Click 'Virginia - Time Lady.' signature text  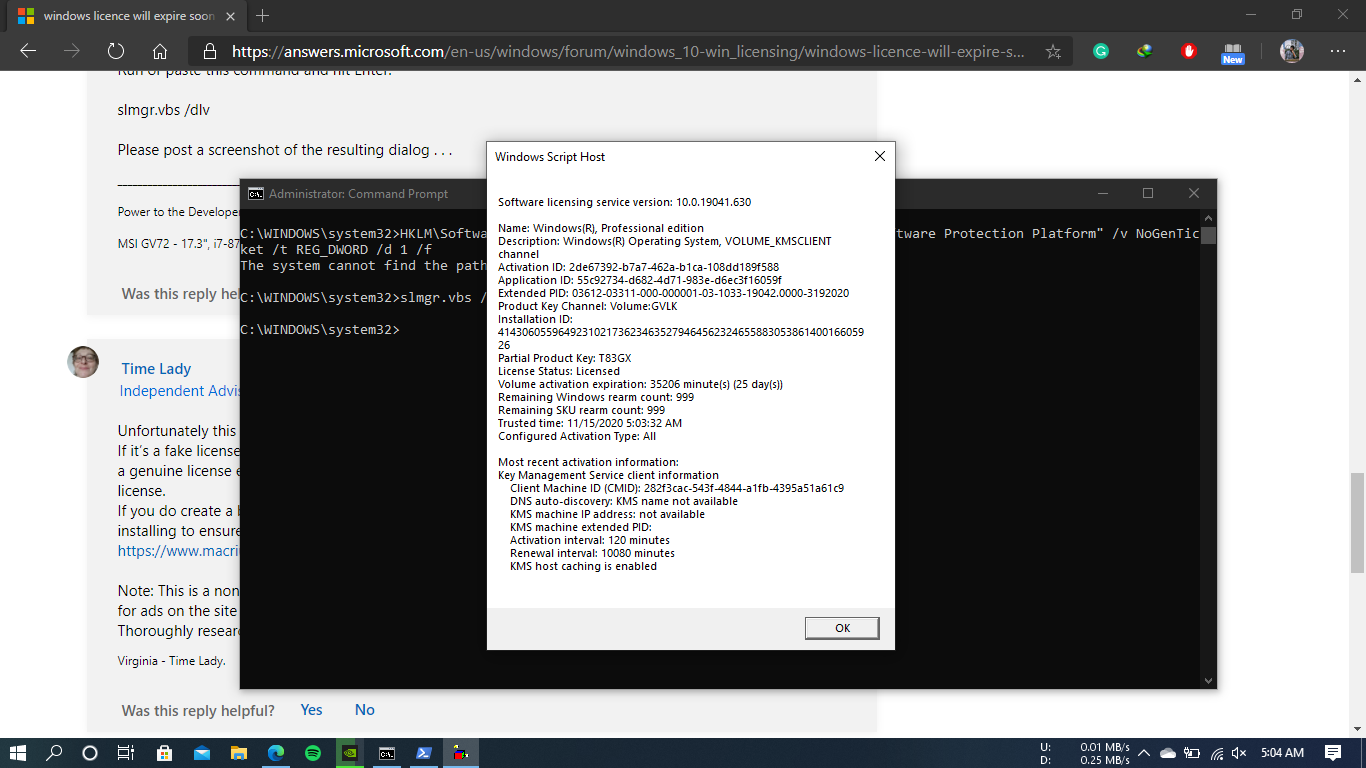coord(171,661)
